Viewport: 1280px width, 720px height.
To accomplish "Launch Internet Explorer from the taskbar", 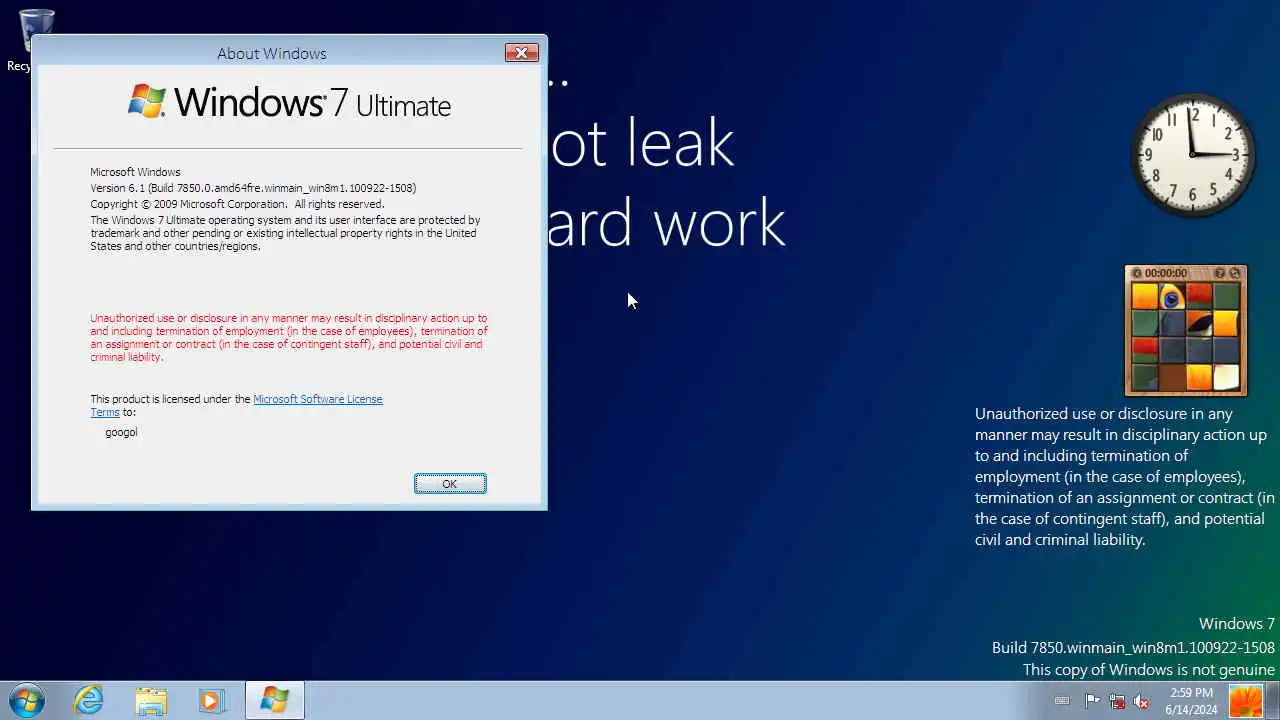I will (89, 700).
